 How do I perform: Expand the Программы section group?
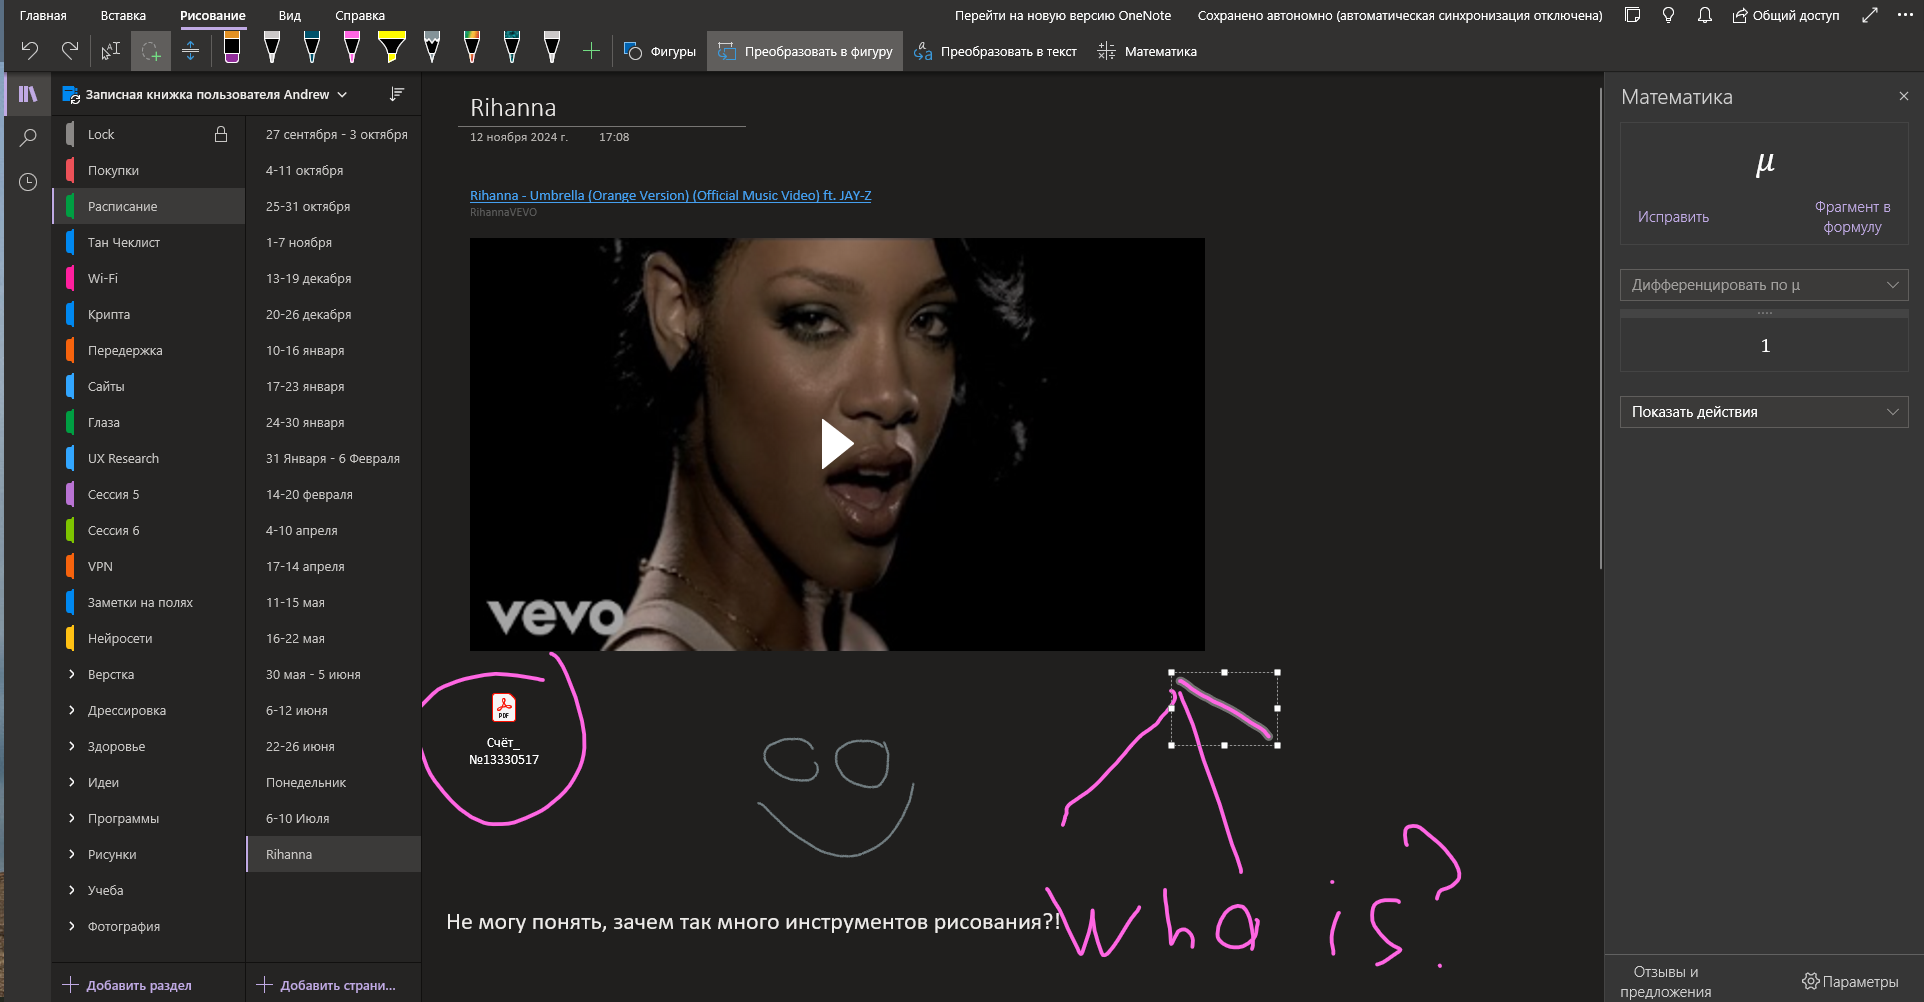[x=72, y=818]
